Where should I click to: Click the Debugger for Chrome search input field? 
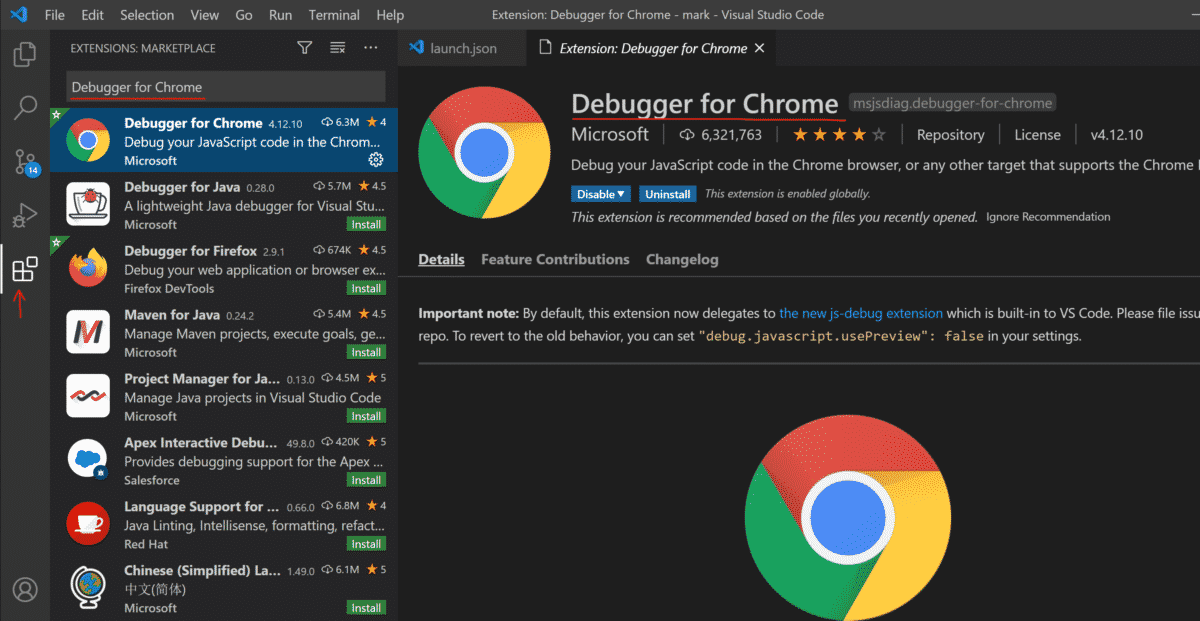224,86
